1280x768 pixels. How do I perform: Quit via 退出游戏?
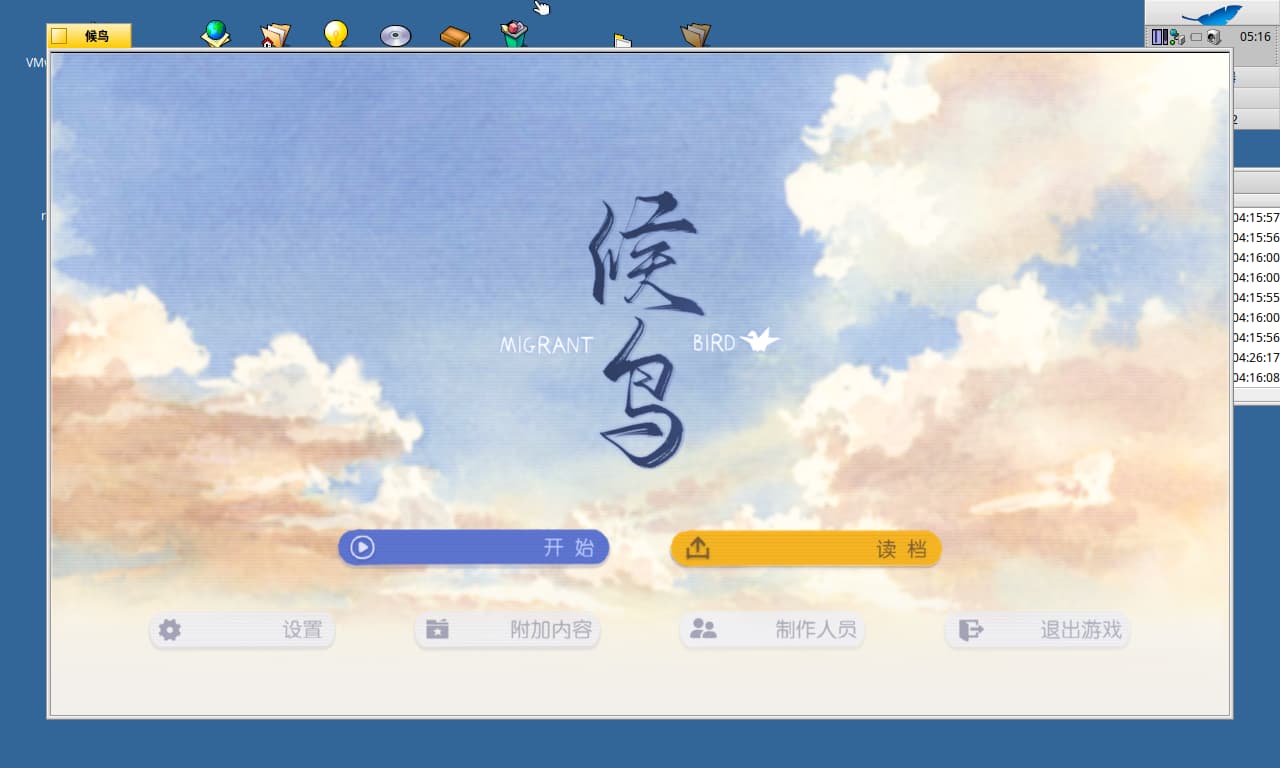click(1038, 630)
